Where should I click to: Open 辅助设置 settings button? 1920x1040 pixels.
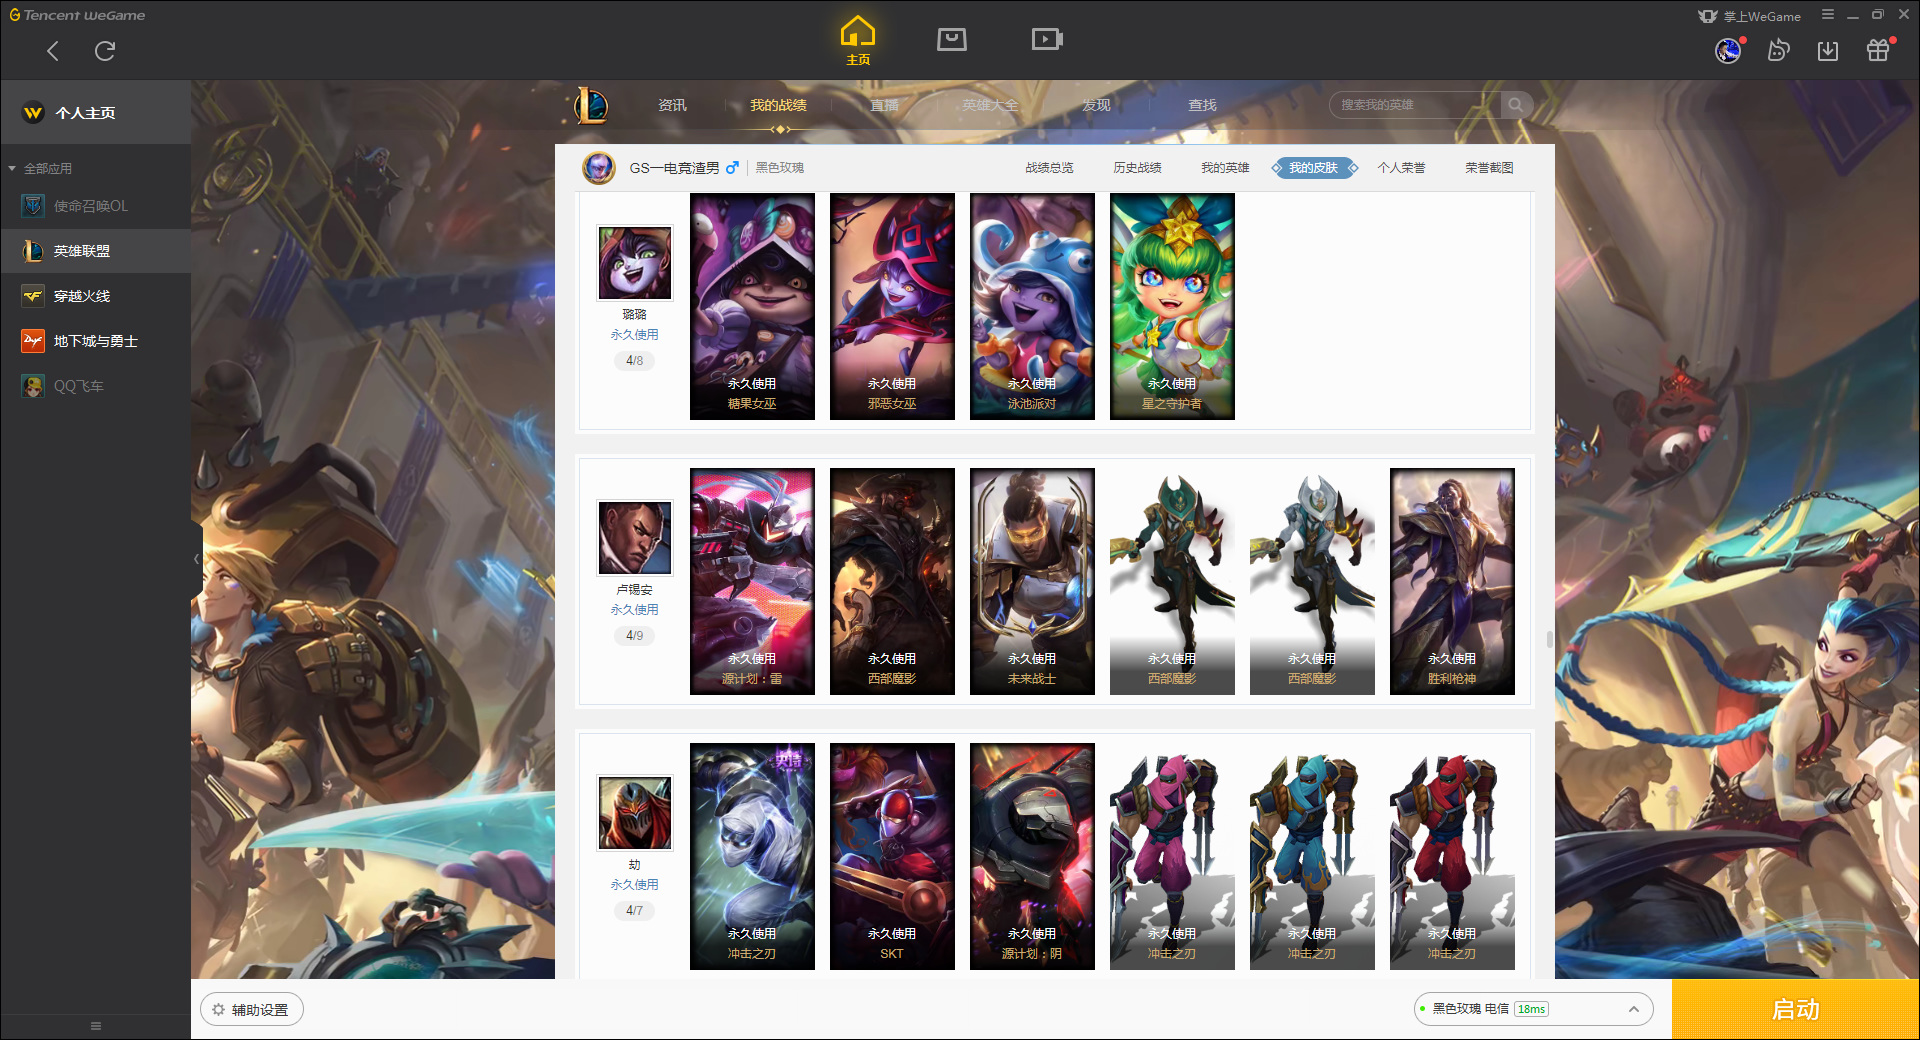tap(252, 1010)
